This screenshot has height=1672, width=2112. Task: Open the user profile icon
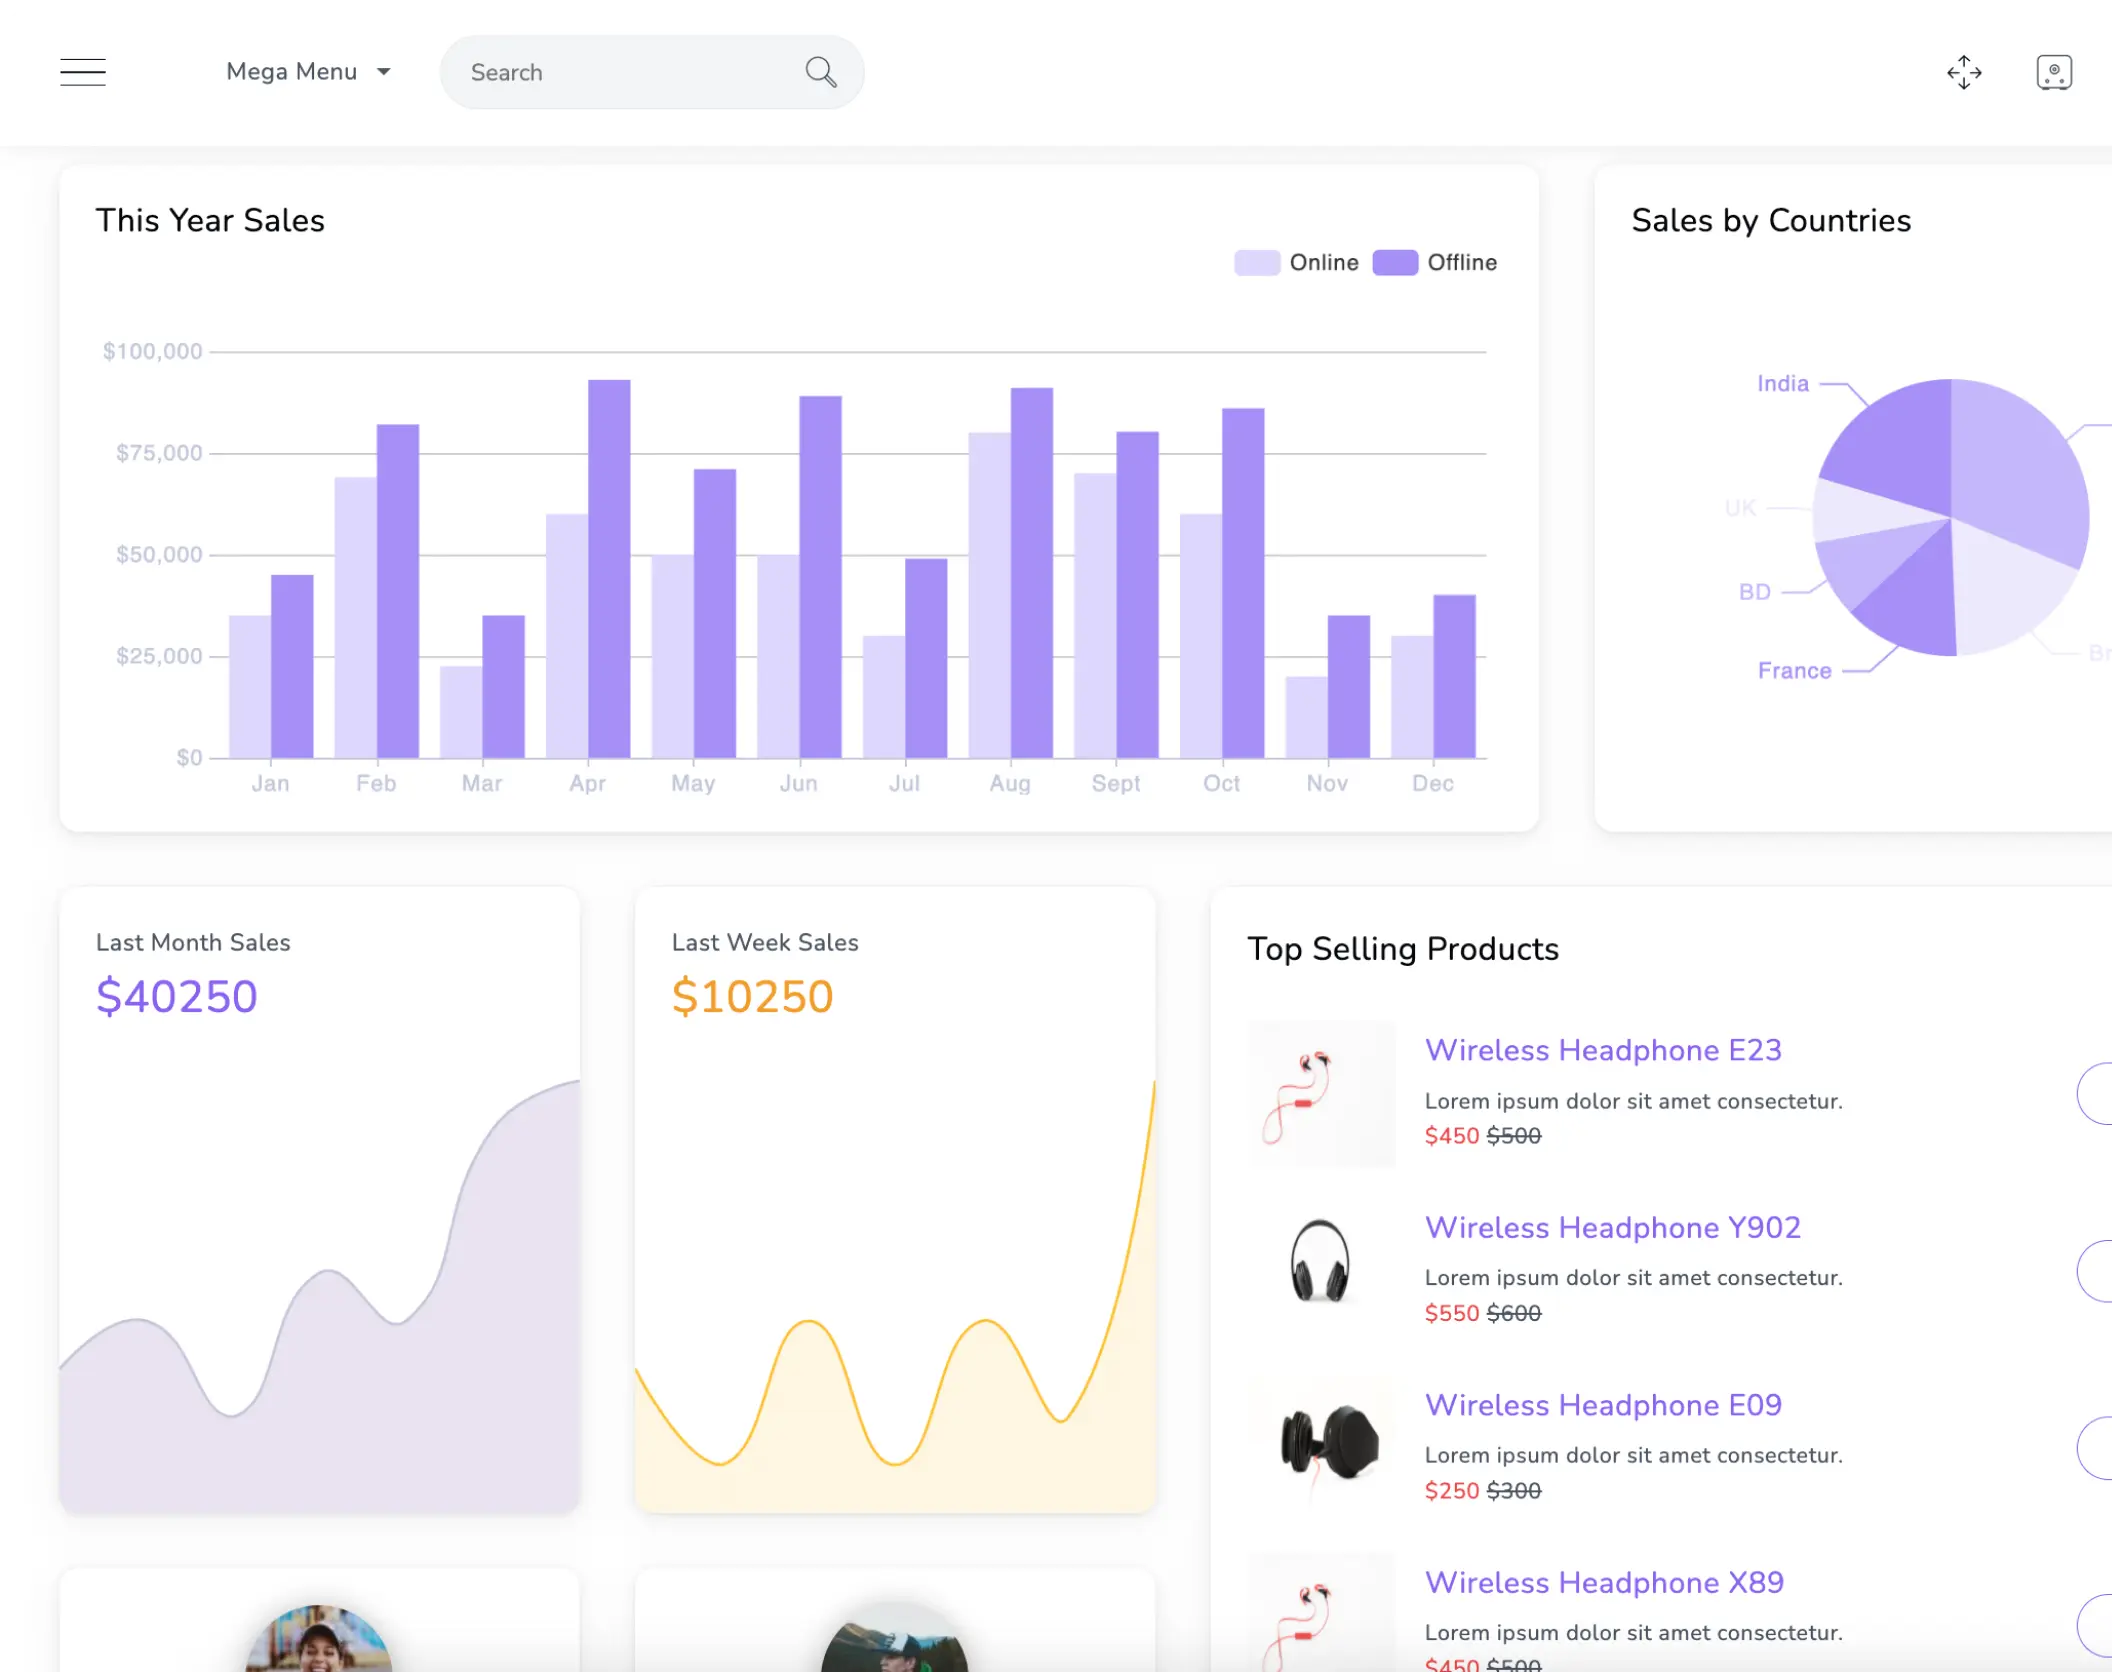(x=2054, y=72)
